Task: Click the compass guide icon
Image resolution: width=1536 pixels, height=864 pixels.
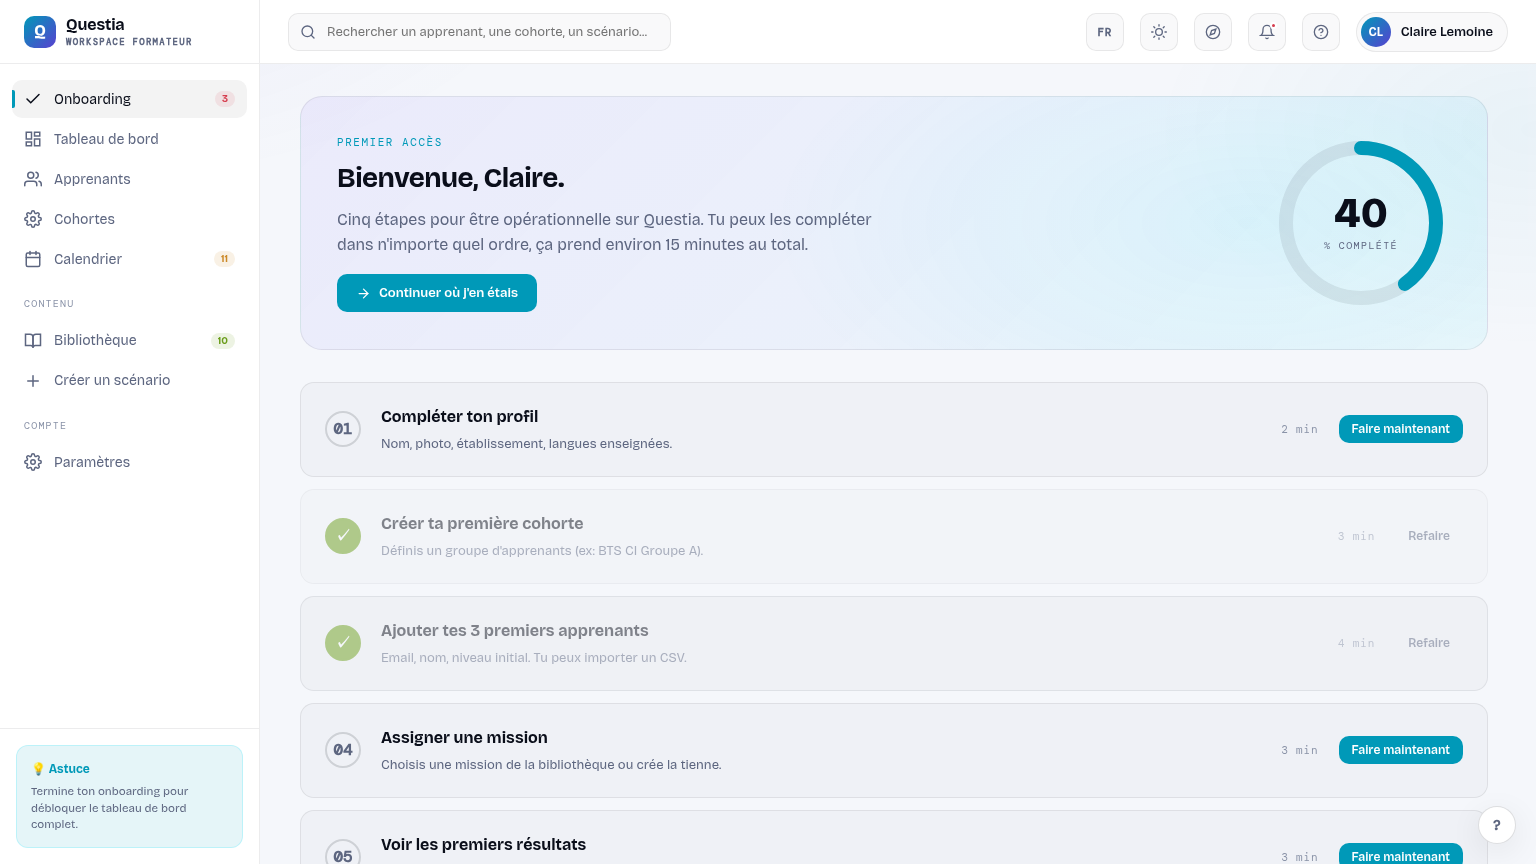Action: coord(1213,32)
